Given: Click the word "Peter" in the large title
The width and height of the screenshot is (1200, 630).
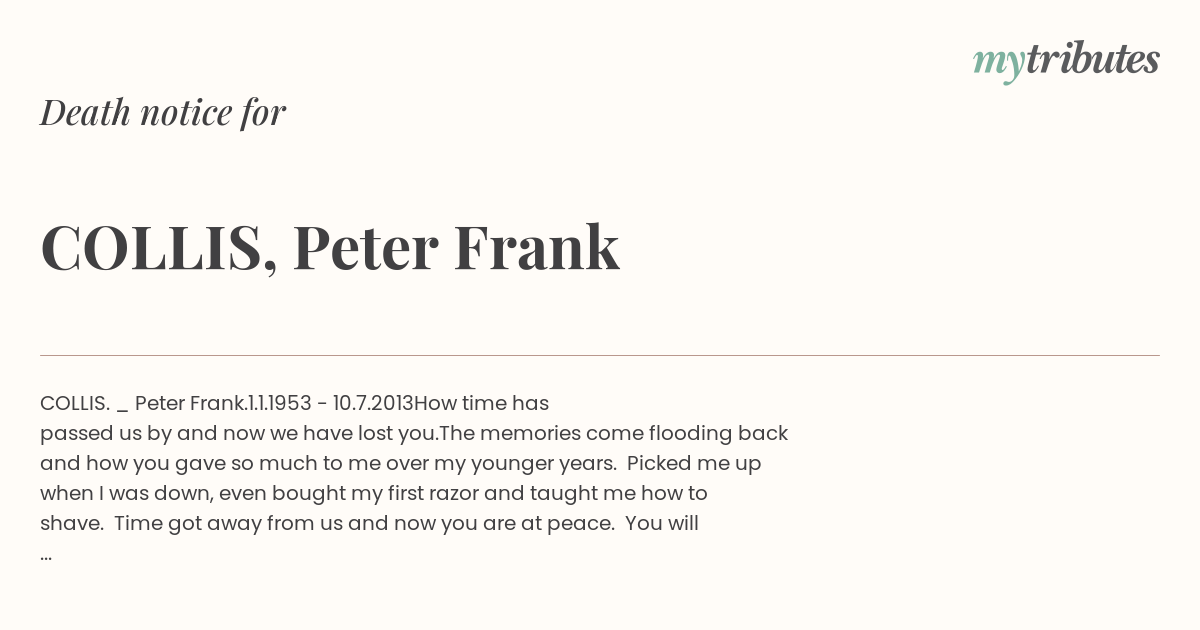Looking at the screenshot, I should (x=366, y=247).
